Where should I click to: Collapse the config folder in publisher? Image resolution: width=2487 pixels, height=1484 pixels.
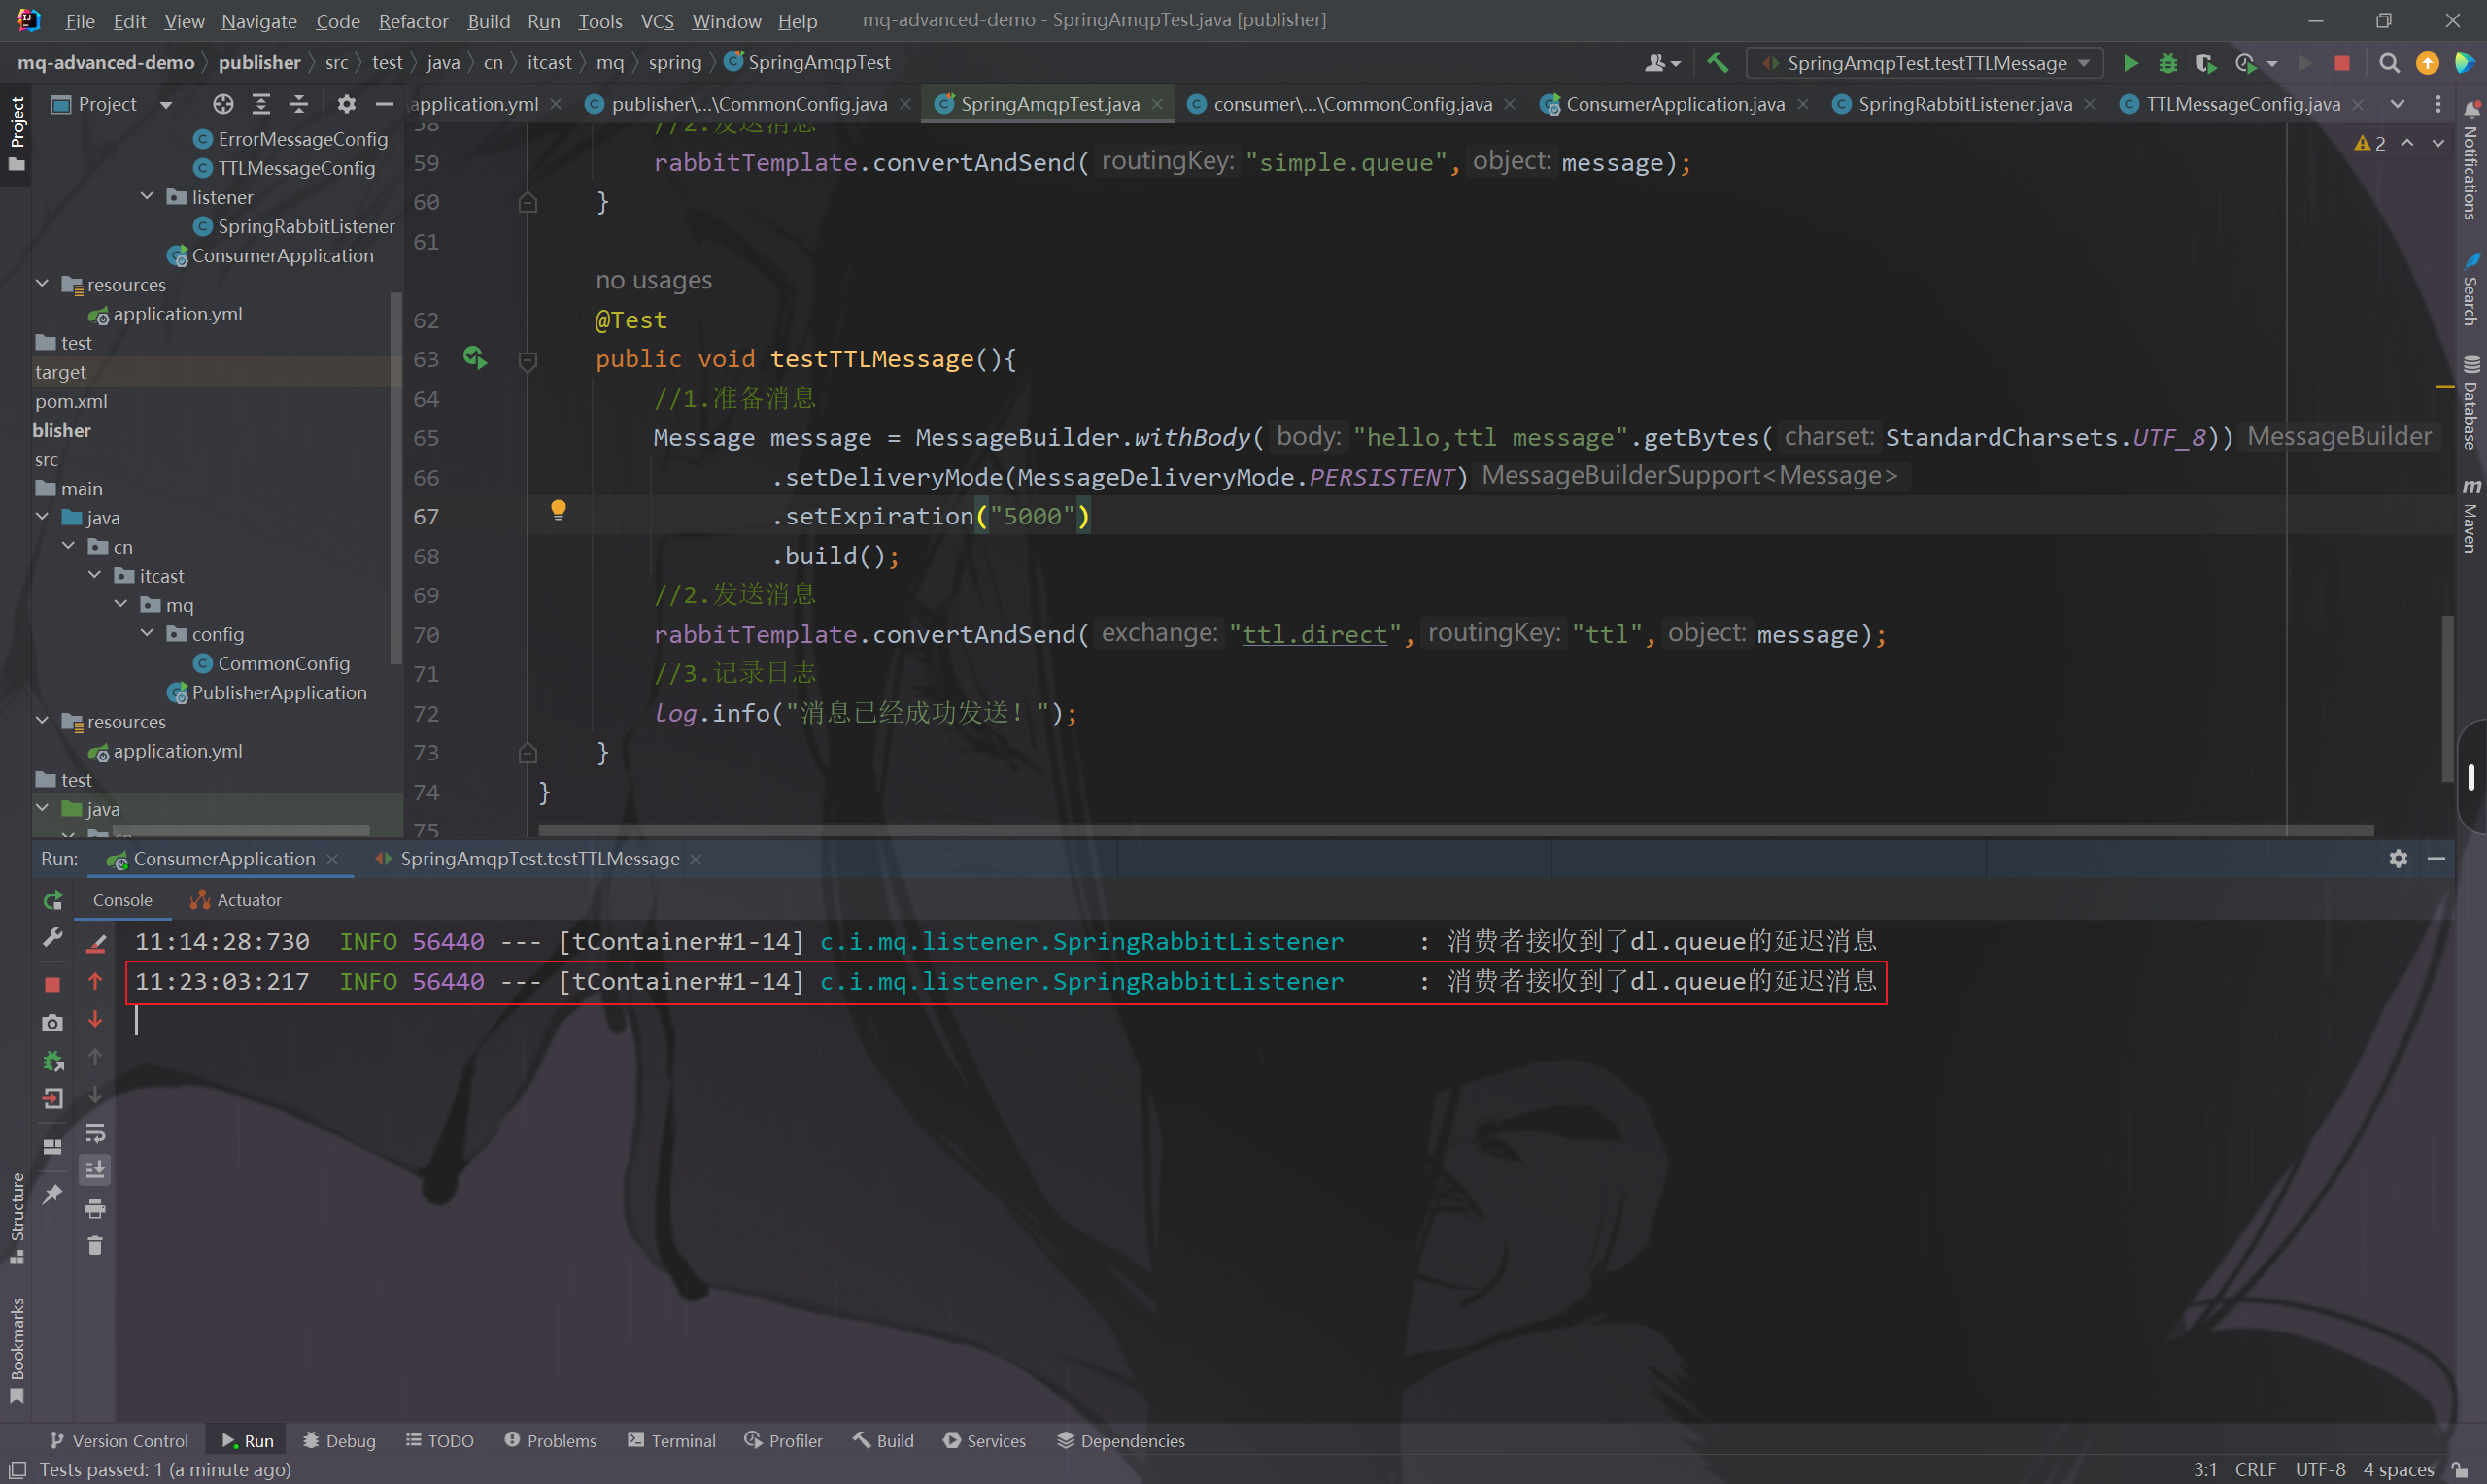pyautogui.click(x=147, y=634)
